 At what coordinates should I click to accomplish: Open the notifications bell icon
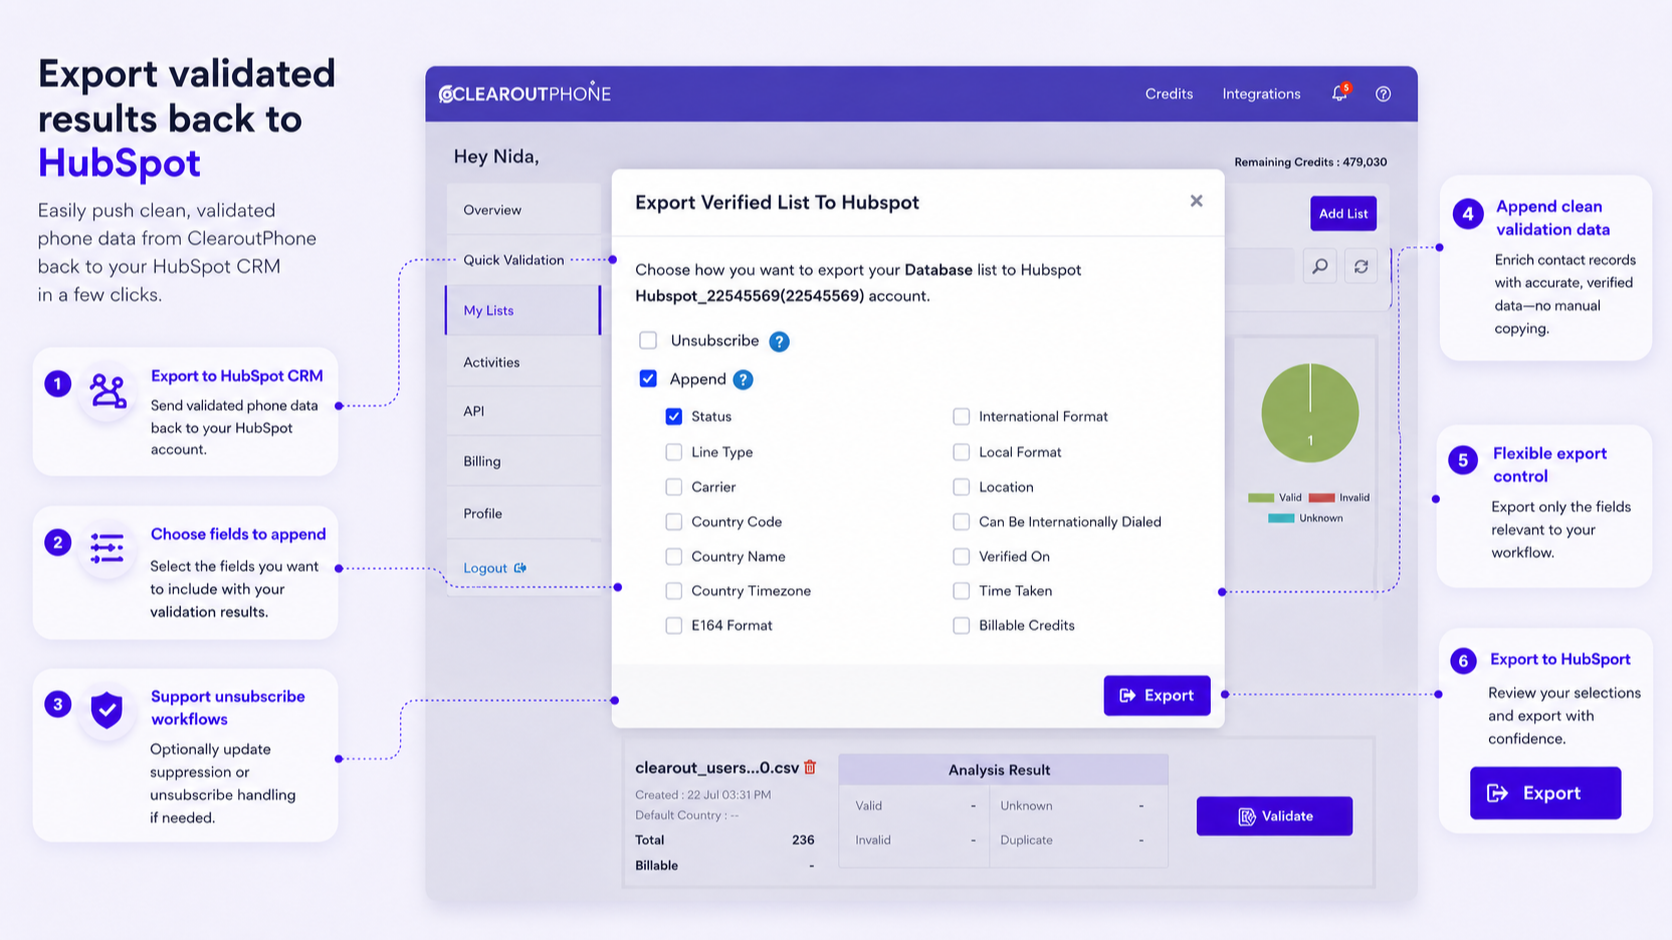click(1339, 93)
